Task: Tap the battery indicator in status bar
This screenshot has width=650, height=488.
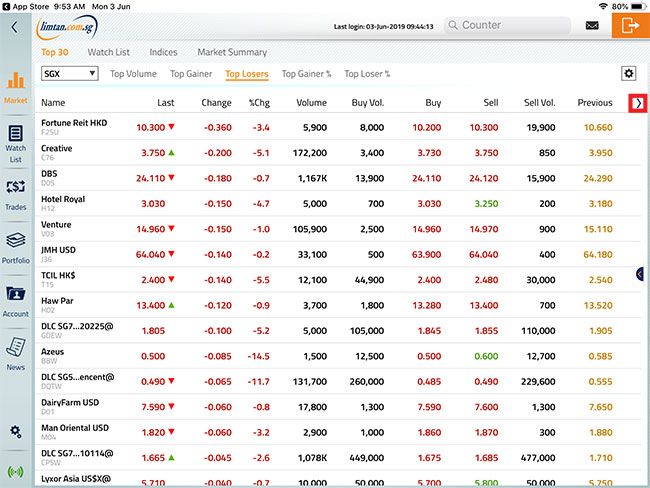Action: point(638,7)
